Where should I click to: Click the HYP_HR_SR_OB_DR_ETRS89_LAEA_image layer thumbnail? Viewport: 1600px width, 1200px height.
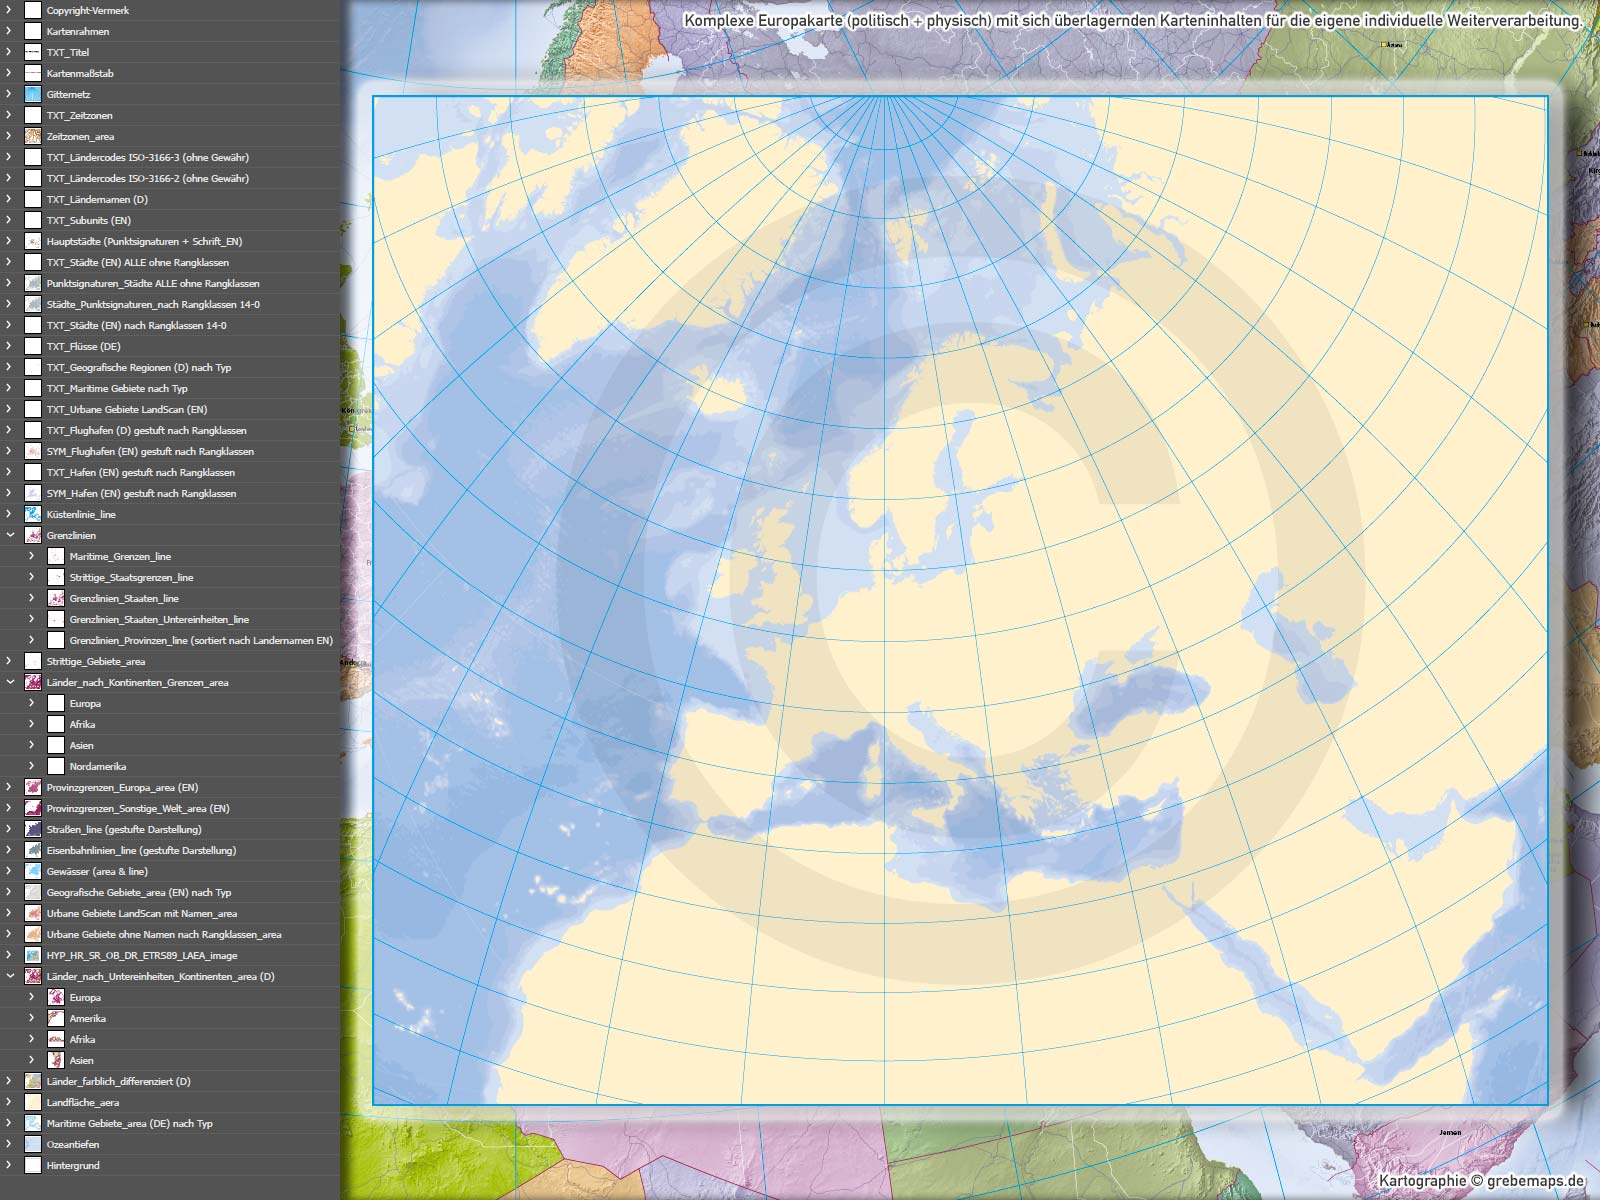(x=33, y=955)
